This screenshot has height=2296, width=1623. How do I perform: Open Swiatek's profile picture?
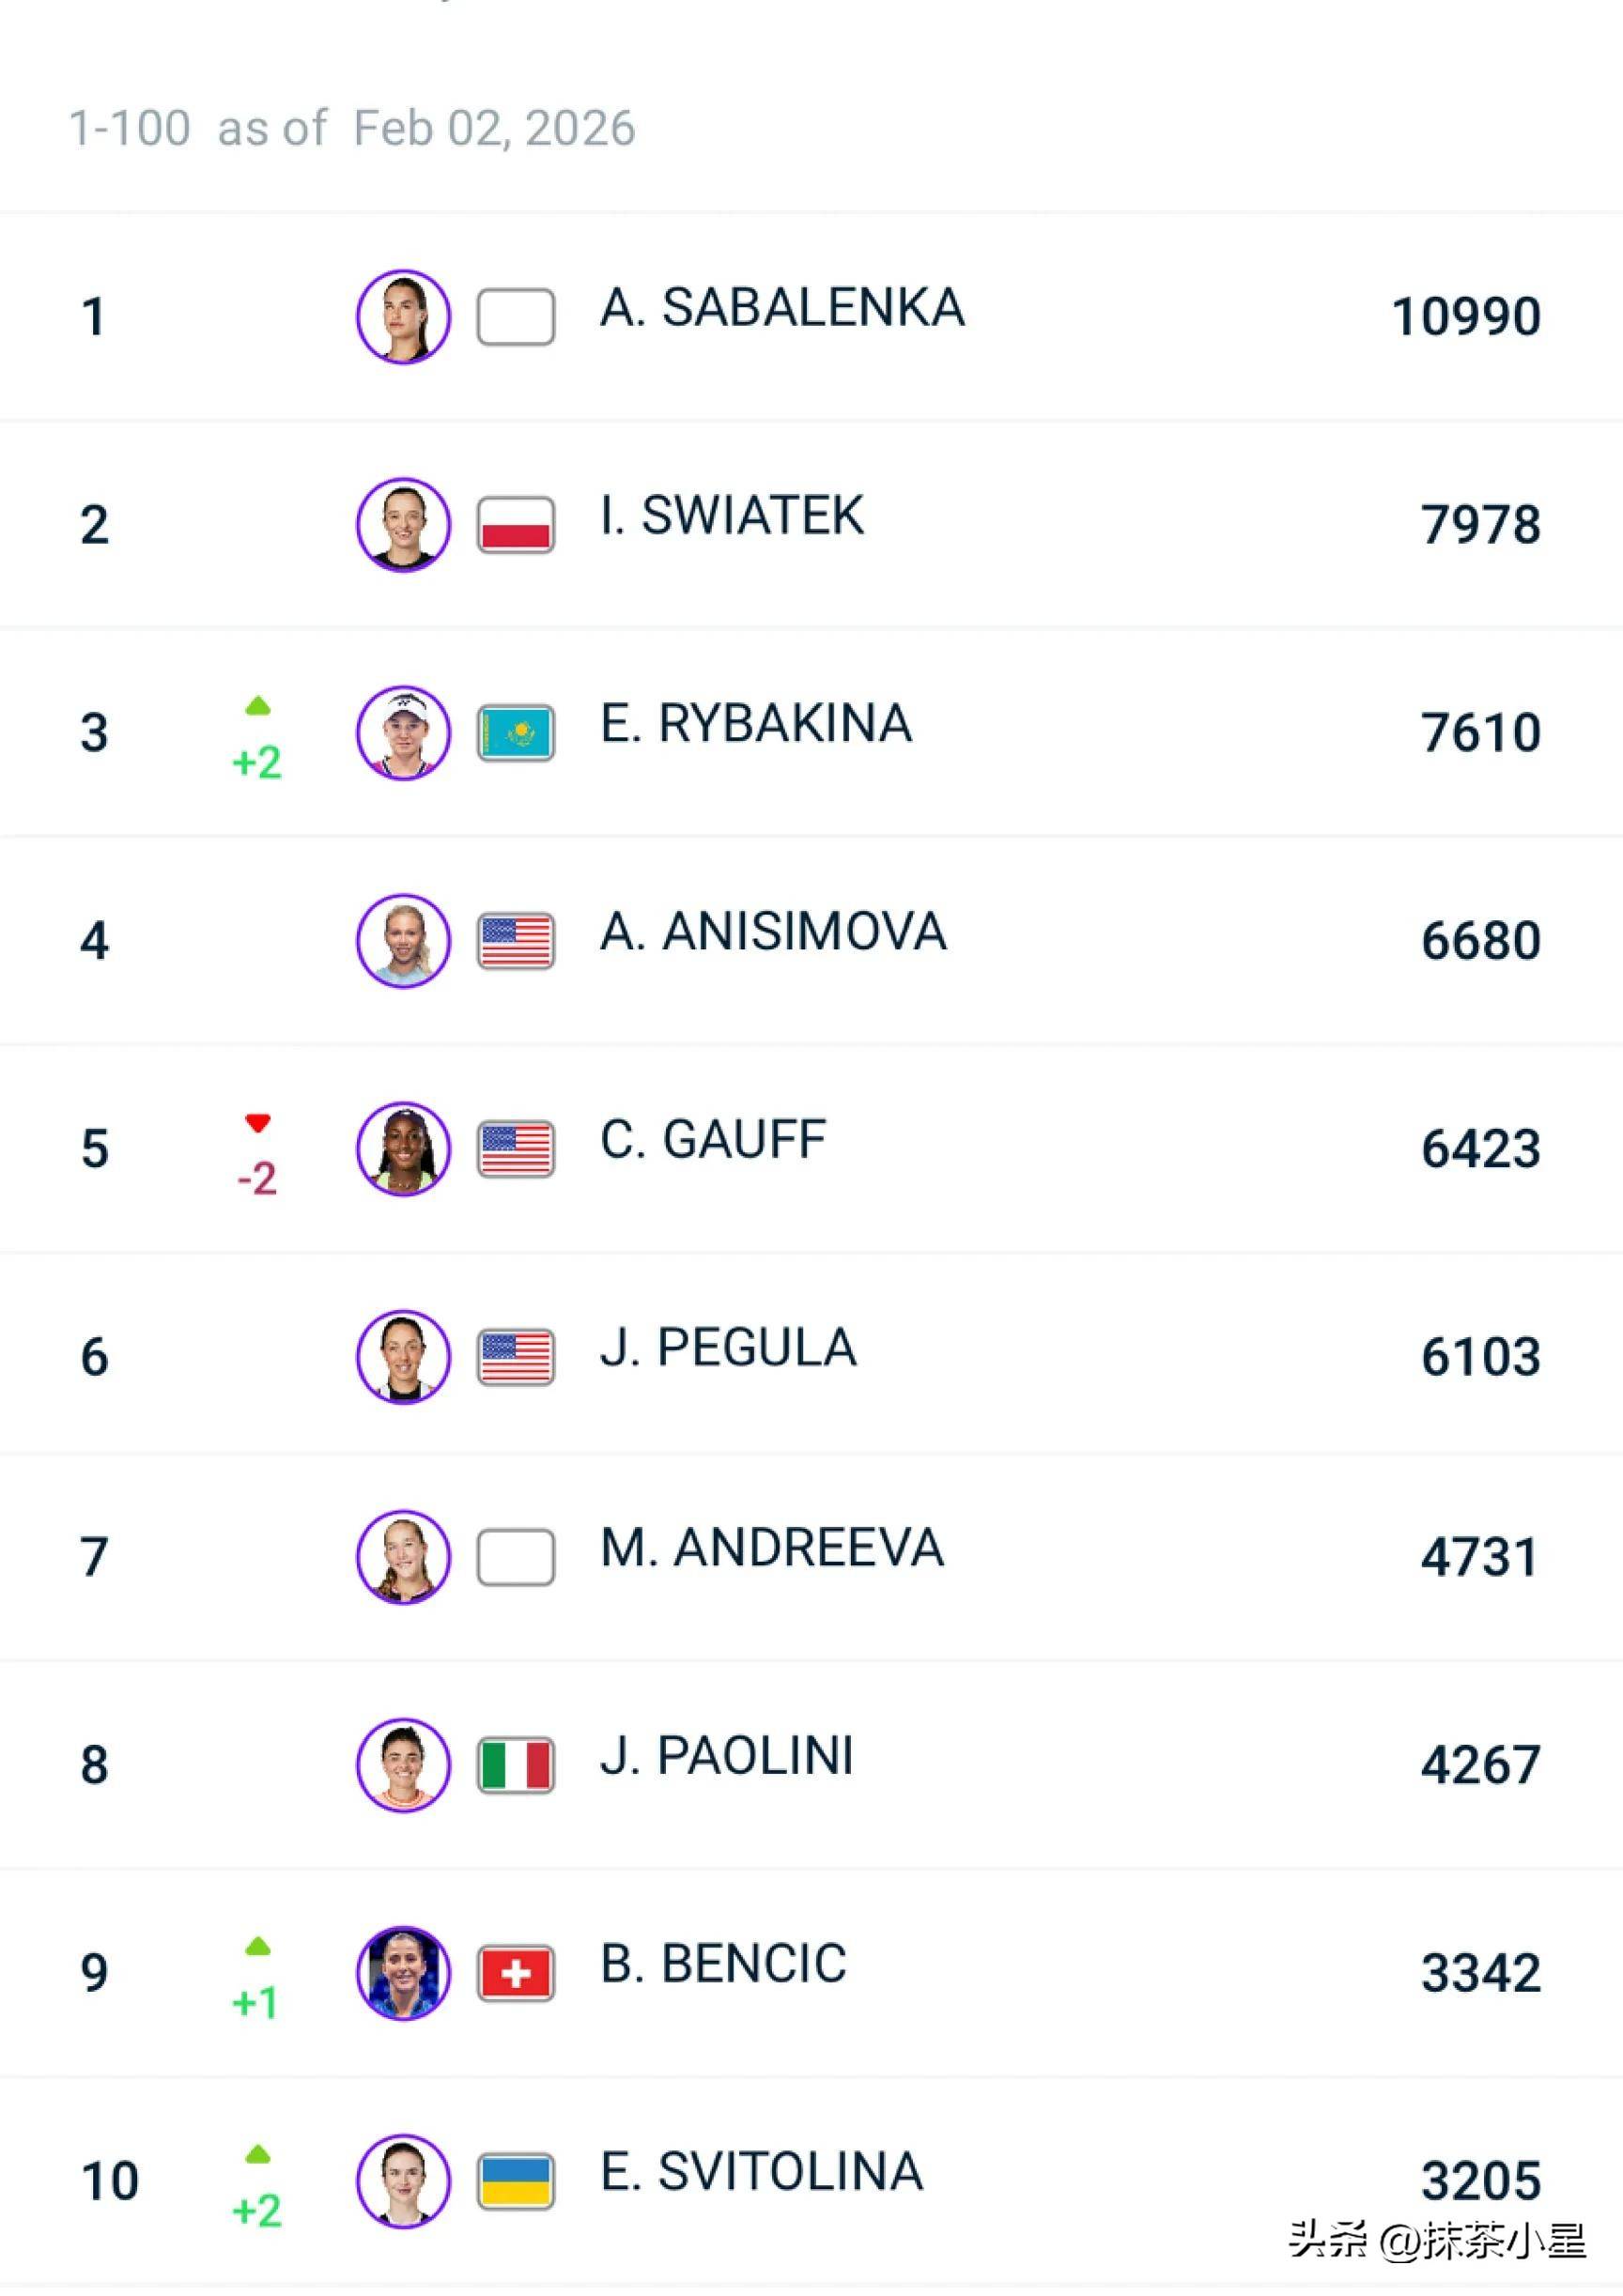pos(403,525)
